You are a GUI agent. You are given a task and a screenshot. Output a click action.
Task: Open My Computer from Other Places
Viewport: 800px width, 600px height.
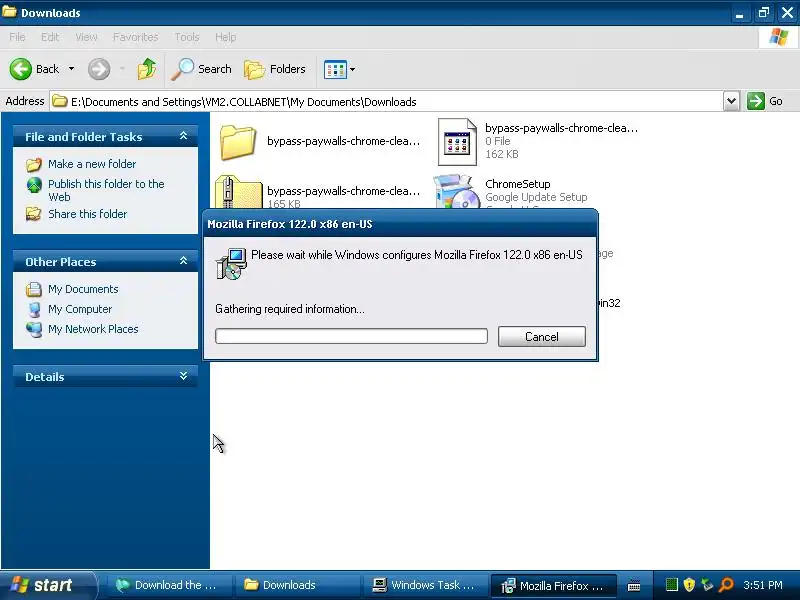pyautogui.click(x=80, y=309)
